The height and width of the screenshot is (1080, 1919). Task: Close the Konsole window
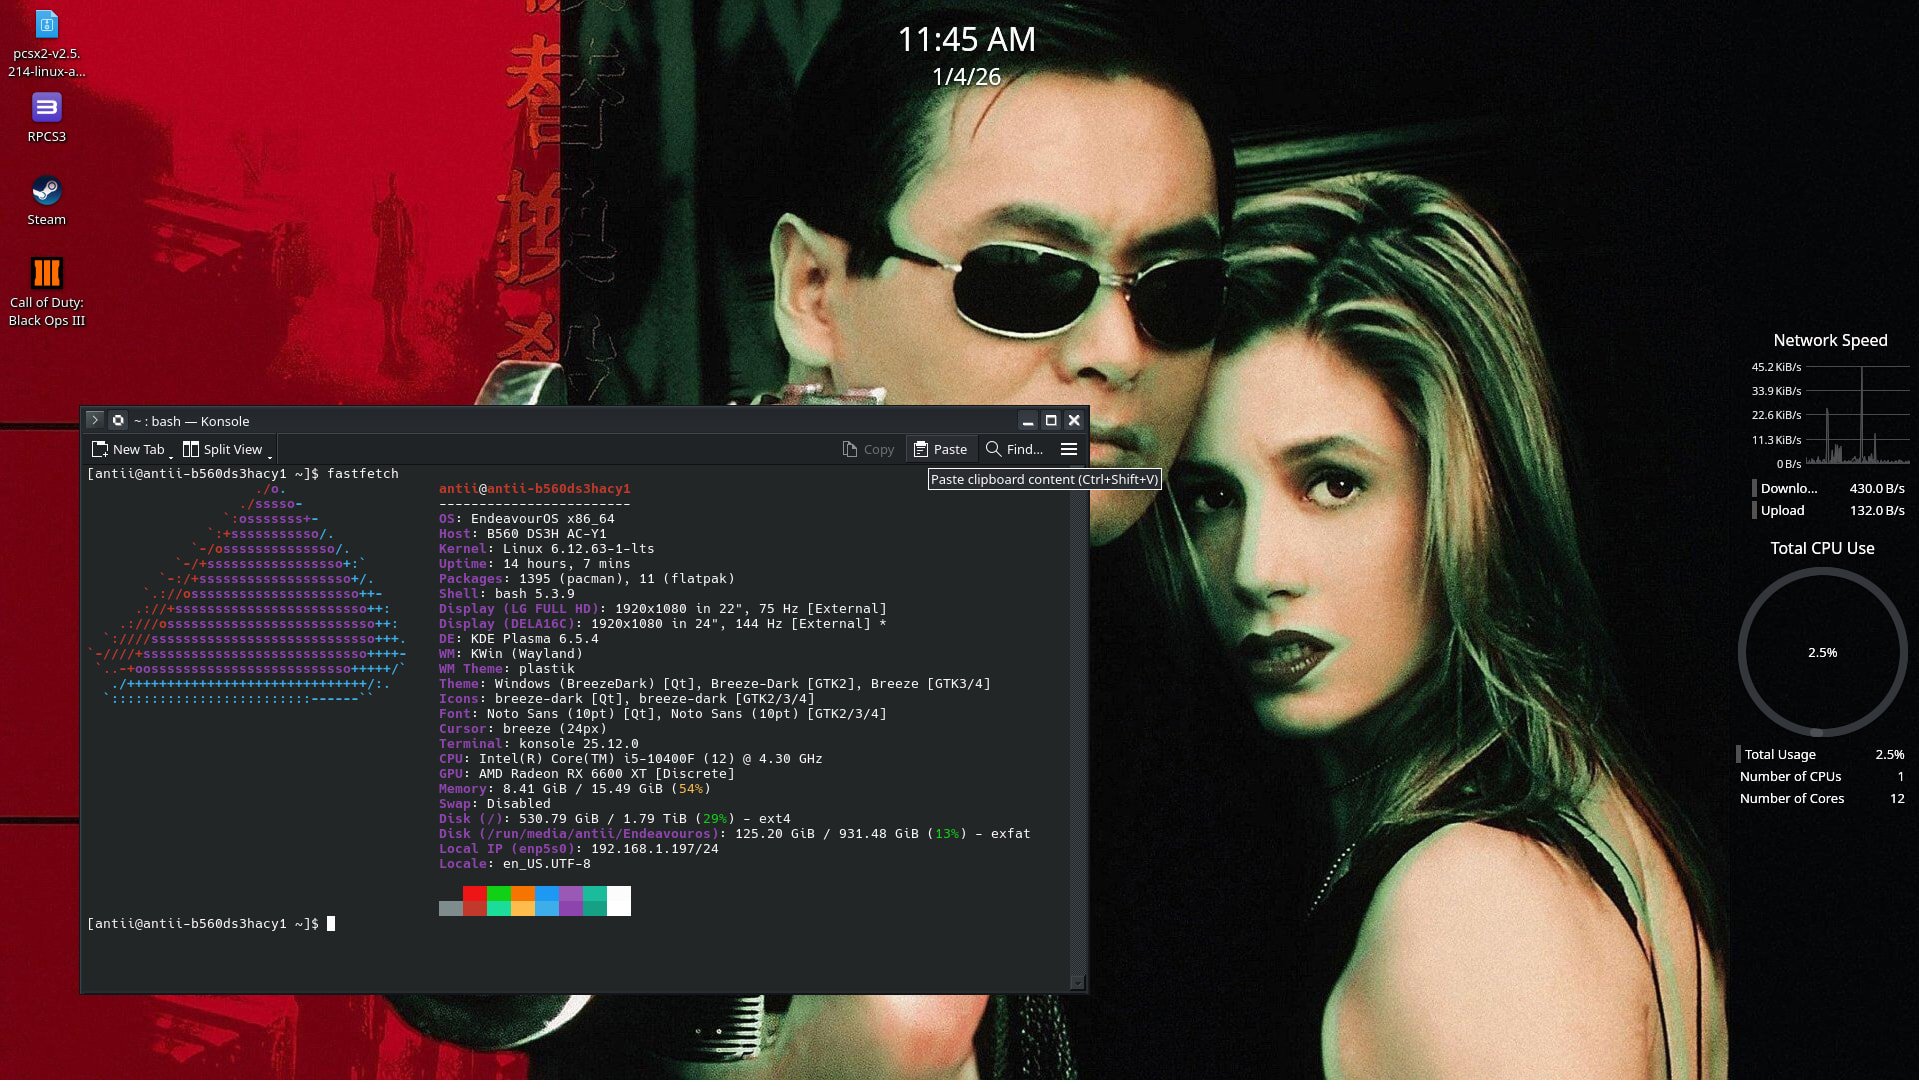[1074, 420]
